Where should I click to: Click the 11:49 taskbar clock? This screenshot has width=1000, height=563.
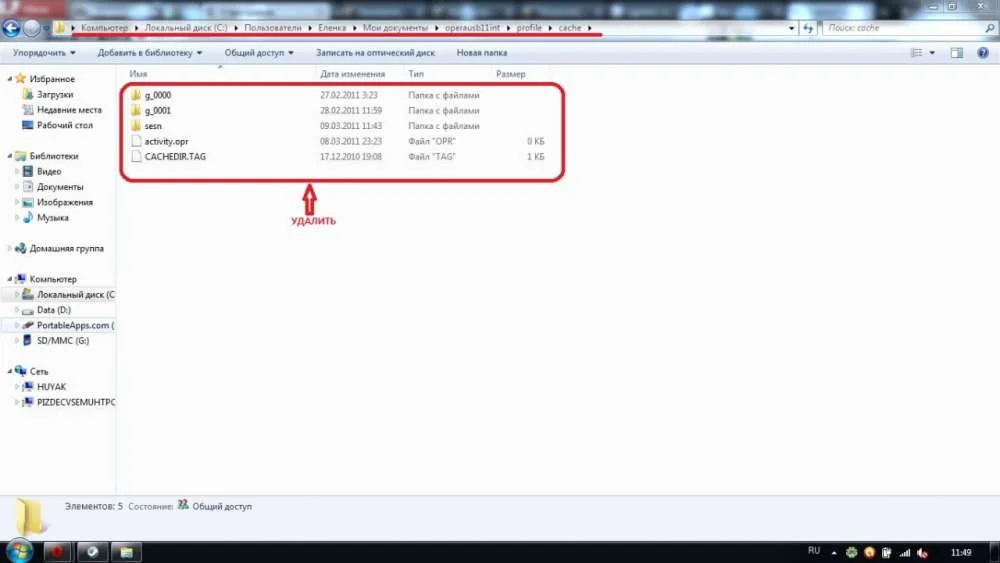960,552
